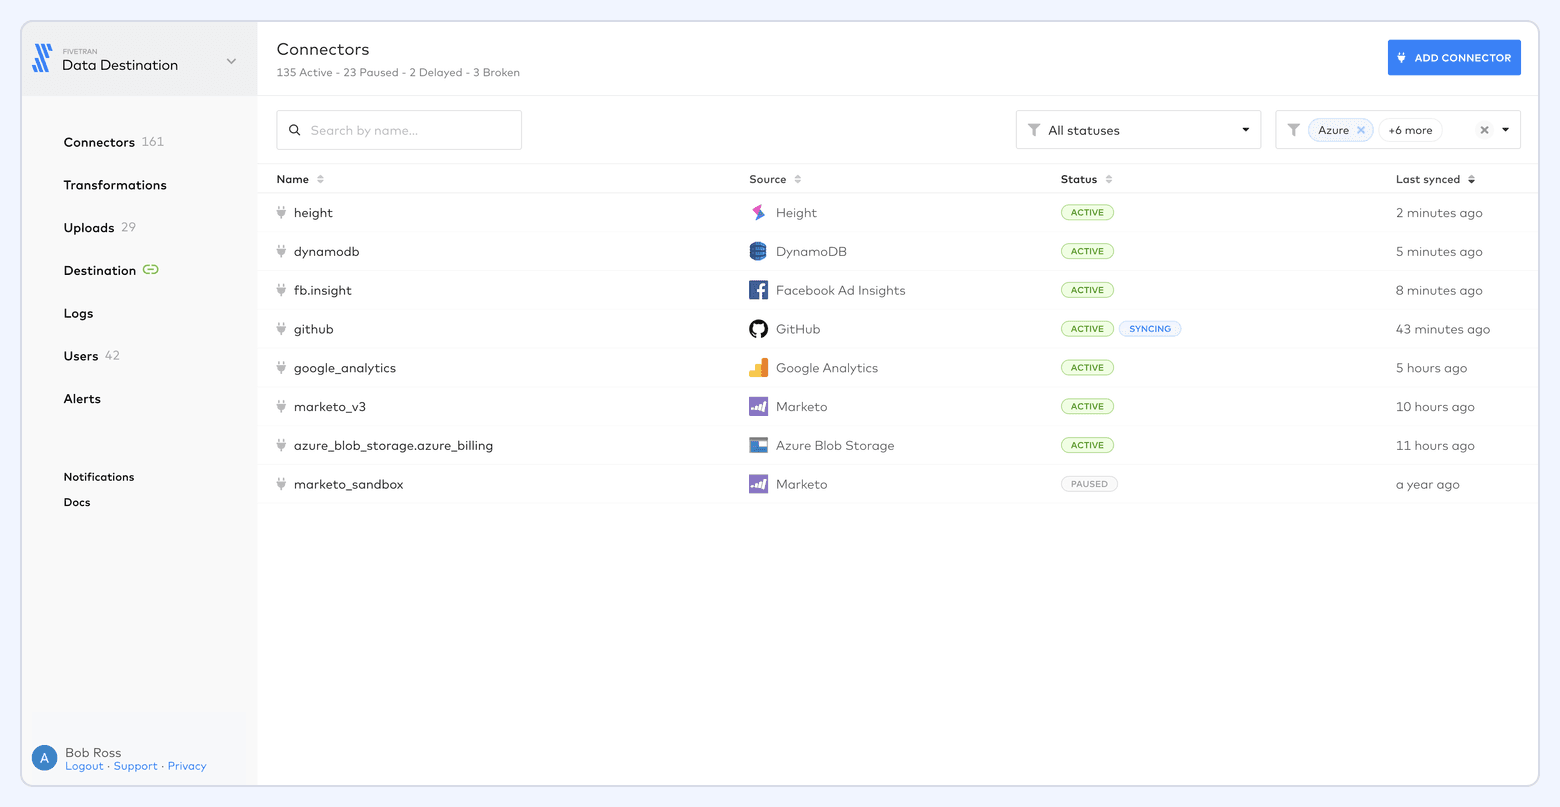Viewport: 1560px width, 807px height.
Task: Click the Logout link
Action: point(85,765)
